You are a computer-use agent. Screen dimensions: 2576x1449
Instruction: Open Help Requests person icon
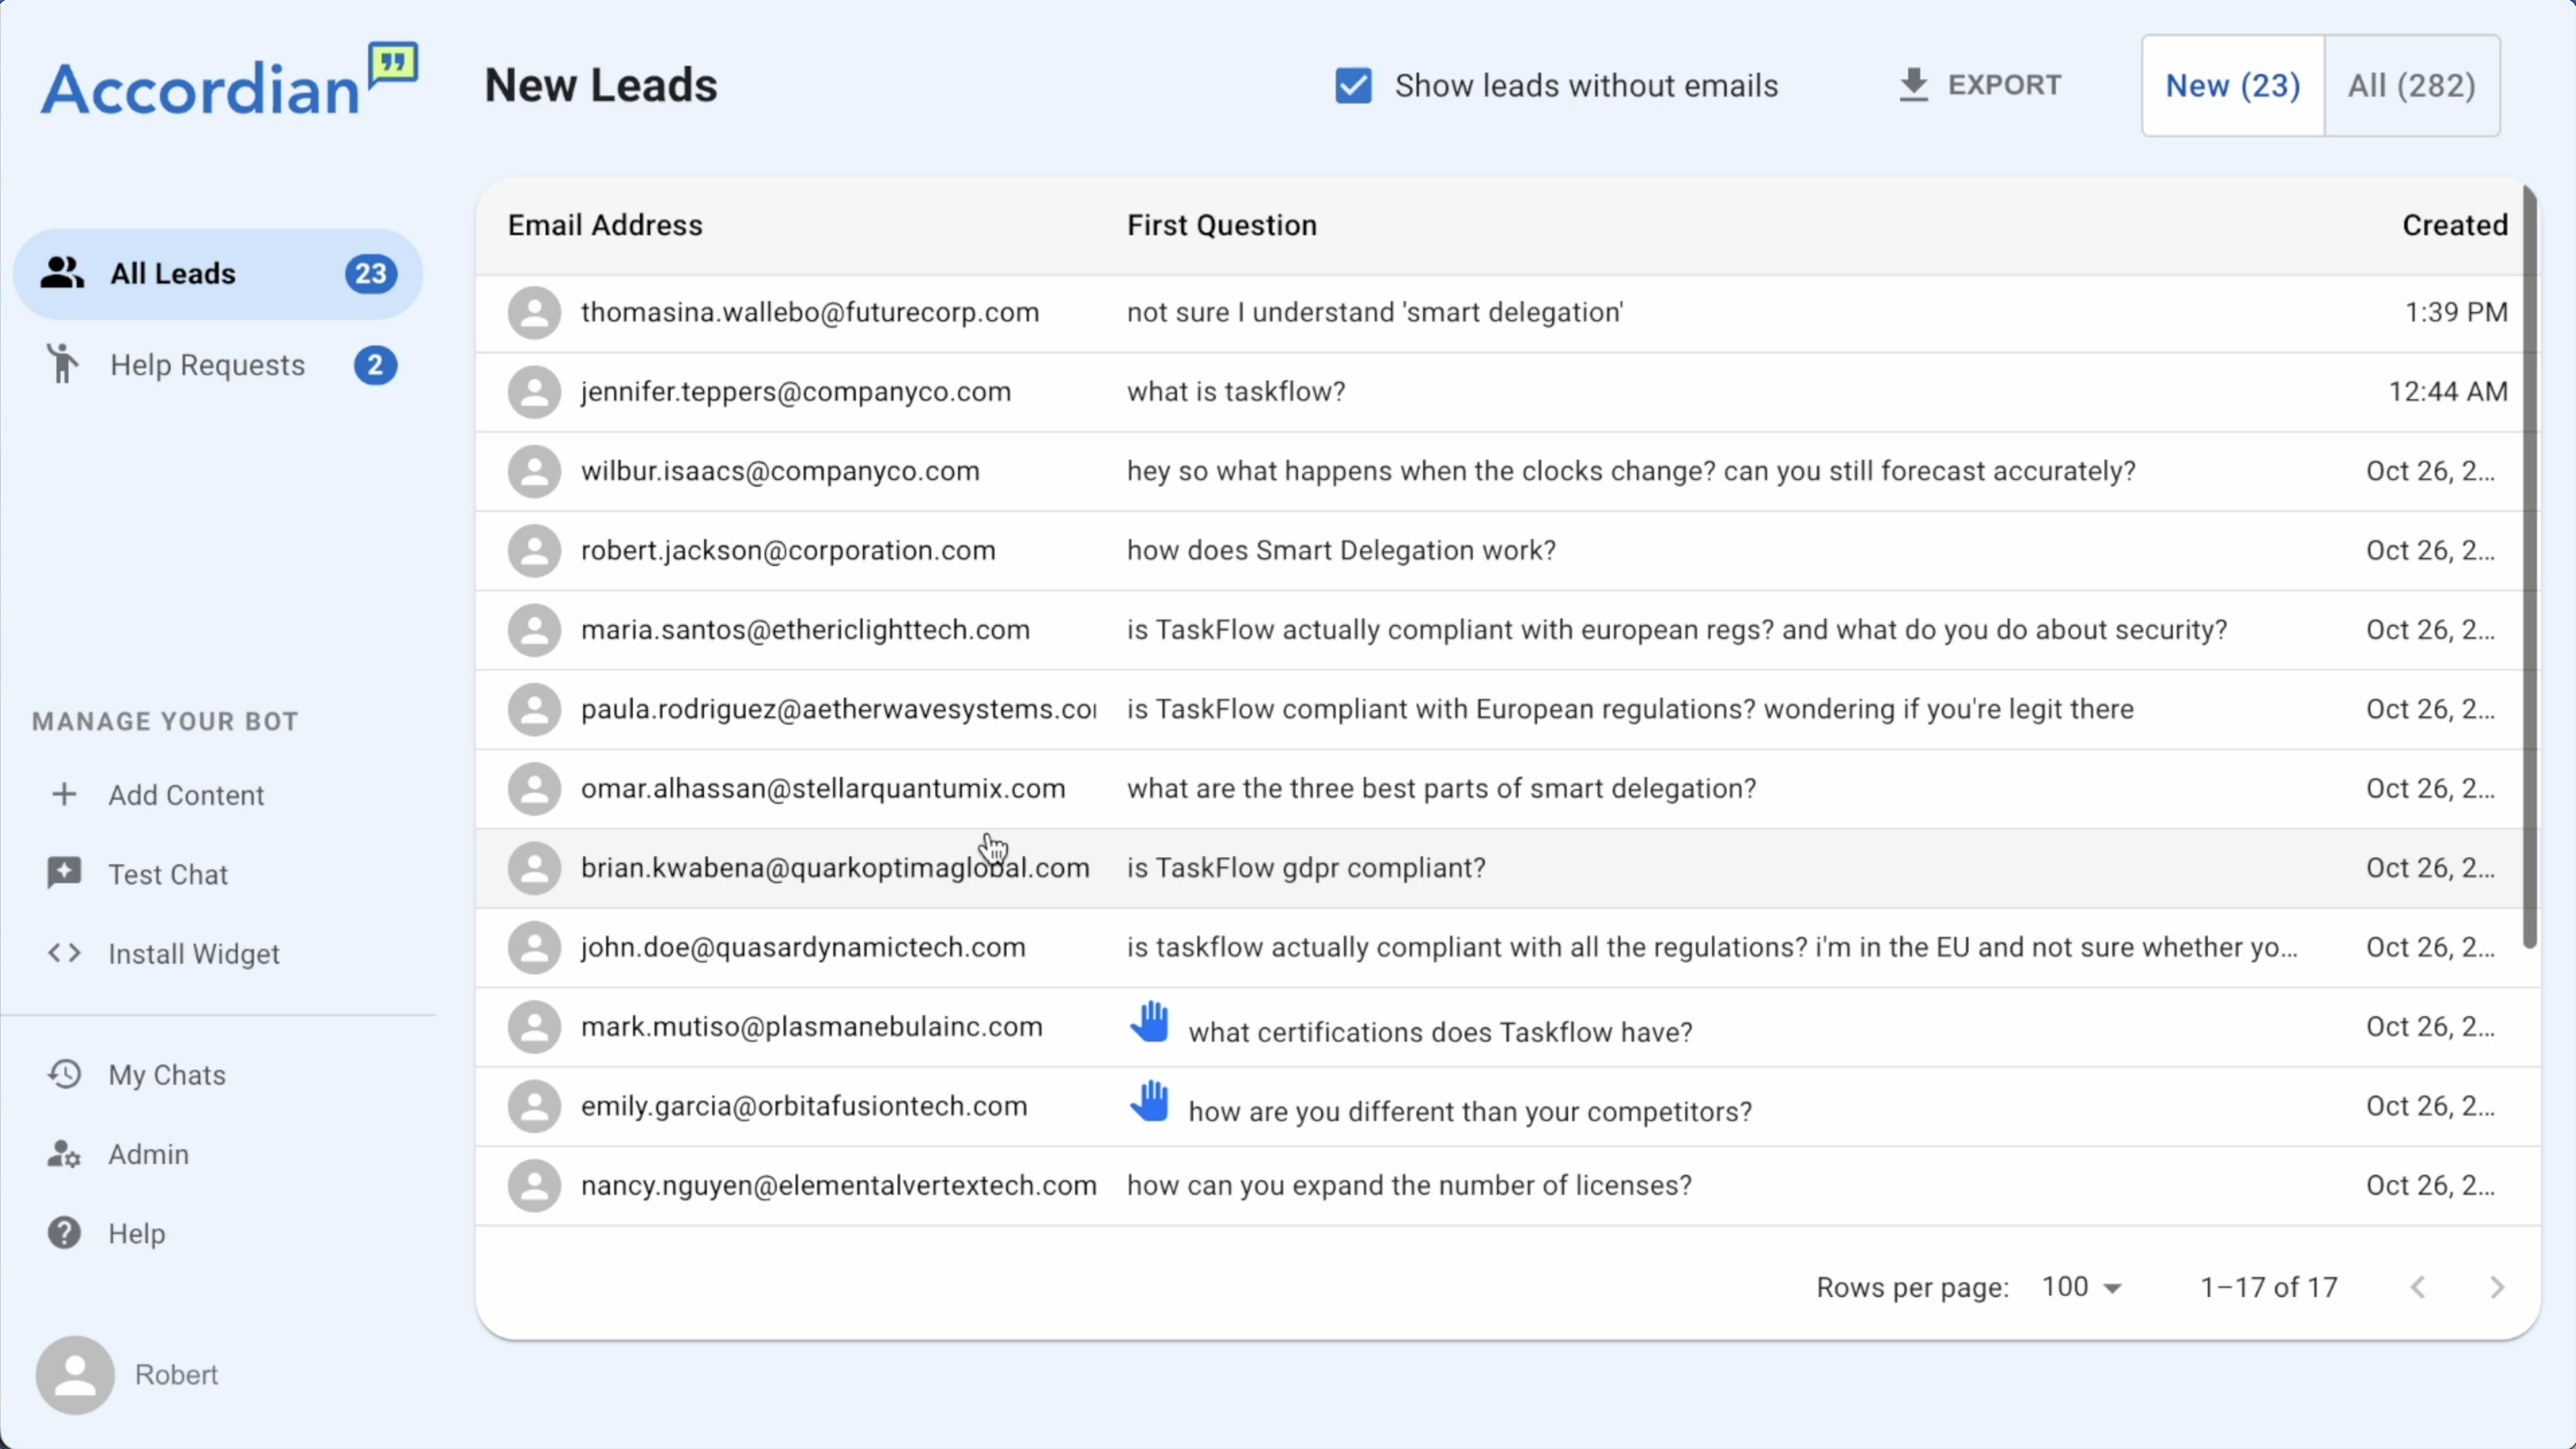pyautogui.click(x=62, y=364)
